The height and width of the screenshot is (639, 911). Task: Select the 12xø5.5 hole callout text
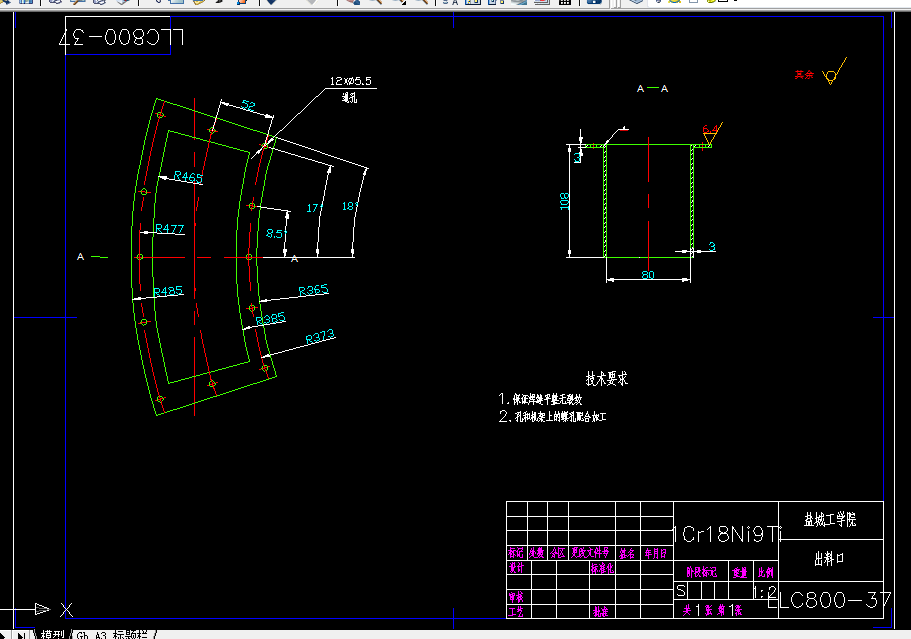pos(350,81)
